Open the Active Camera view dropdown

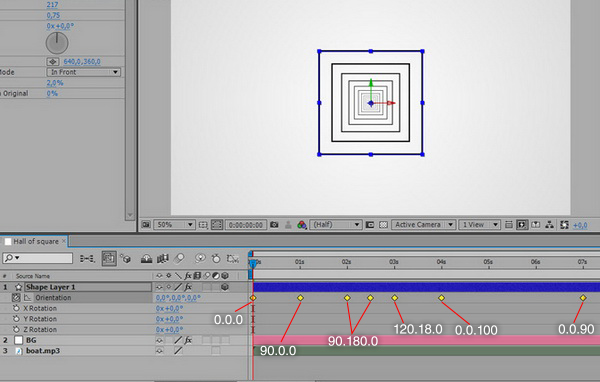tap(423, 225)
